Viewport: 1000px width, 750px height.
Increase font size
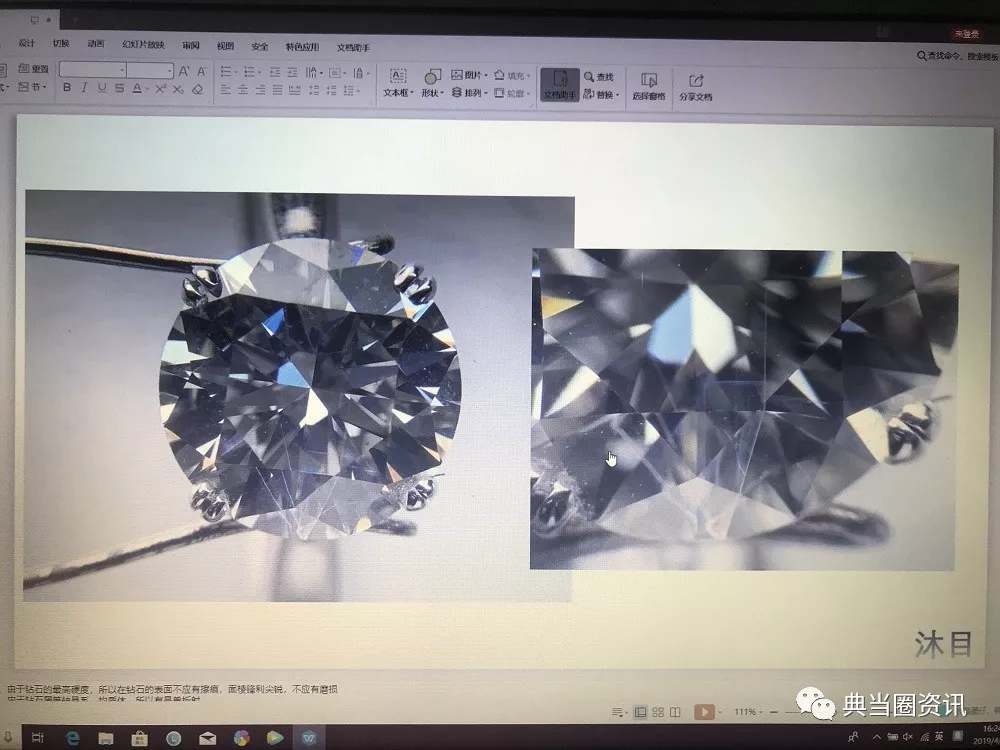[184, 71]
